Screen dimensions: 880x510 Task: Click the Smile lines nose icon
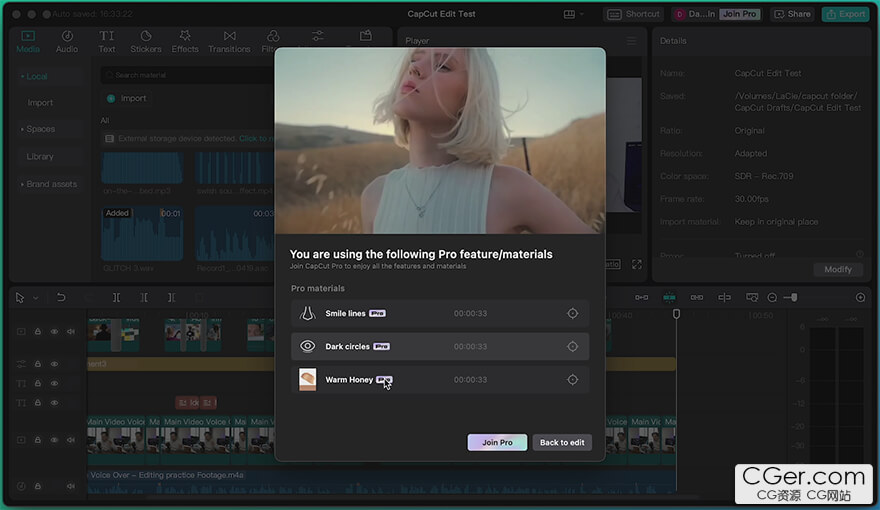pyautogui.click(x=307, y=314)
